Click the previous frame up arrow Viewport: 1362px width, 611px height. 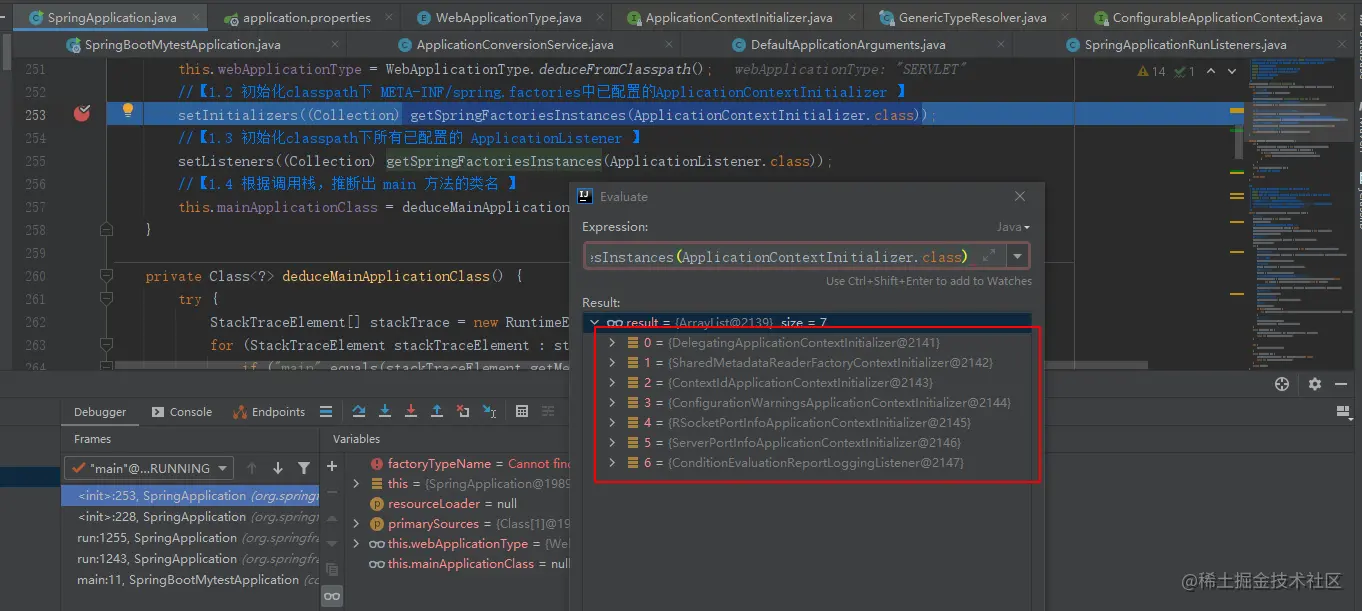[x=252, y=468]
